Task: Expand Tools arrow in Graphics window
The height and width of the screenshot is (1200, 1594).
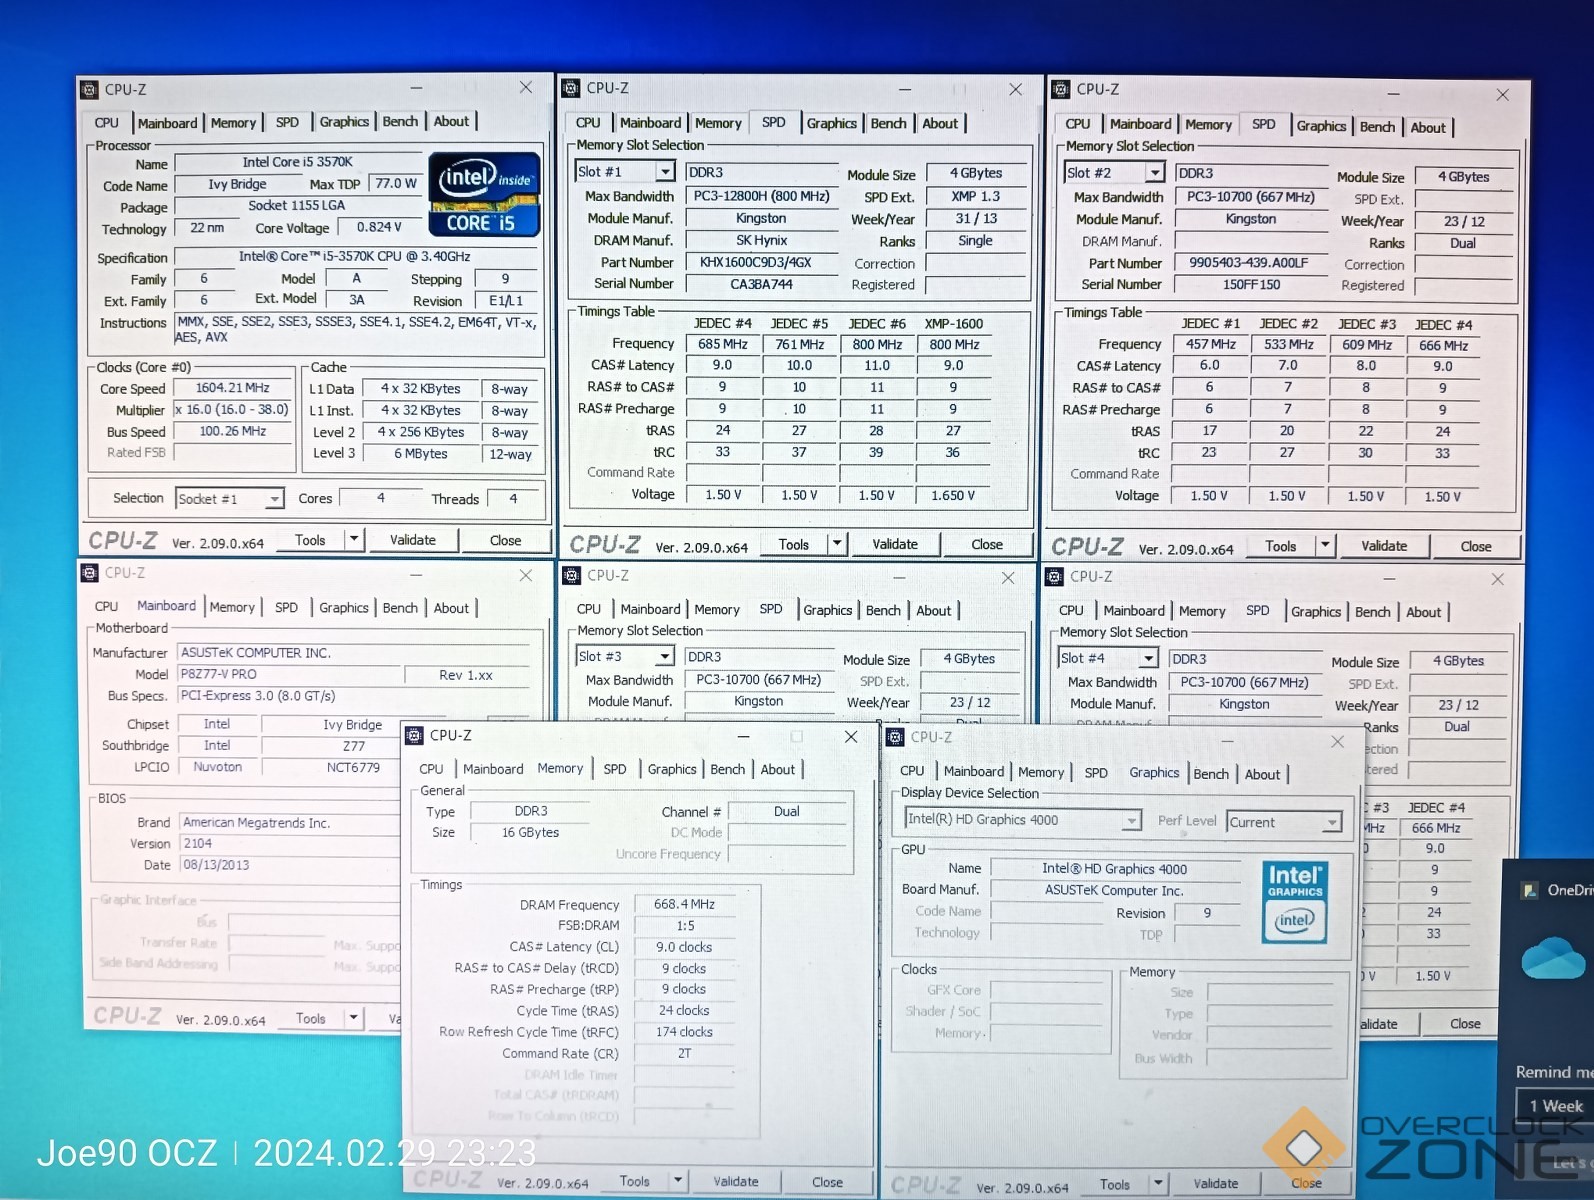Action: point(1158,1184)
